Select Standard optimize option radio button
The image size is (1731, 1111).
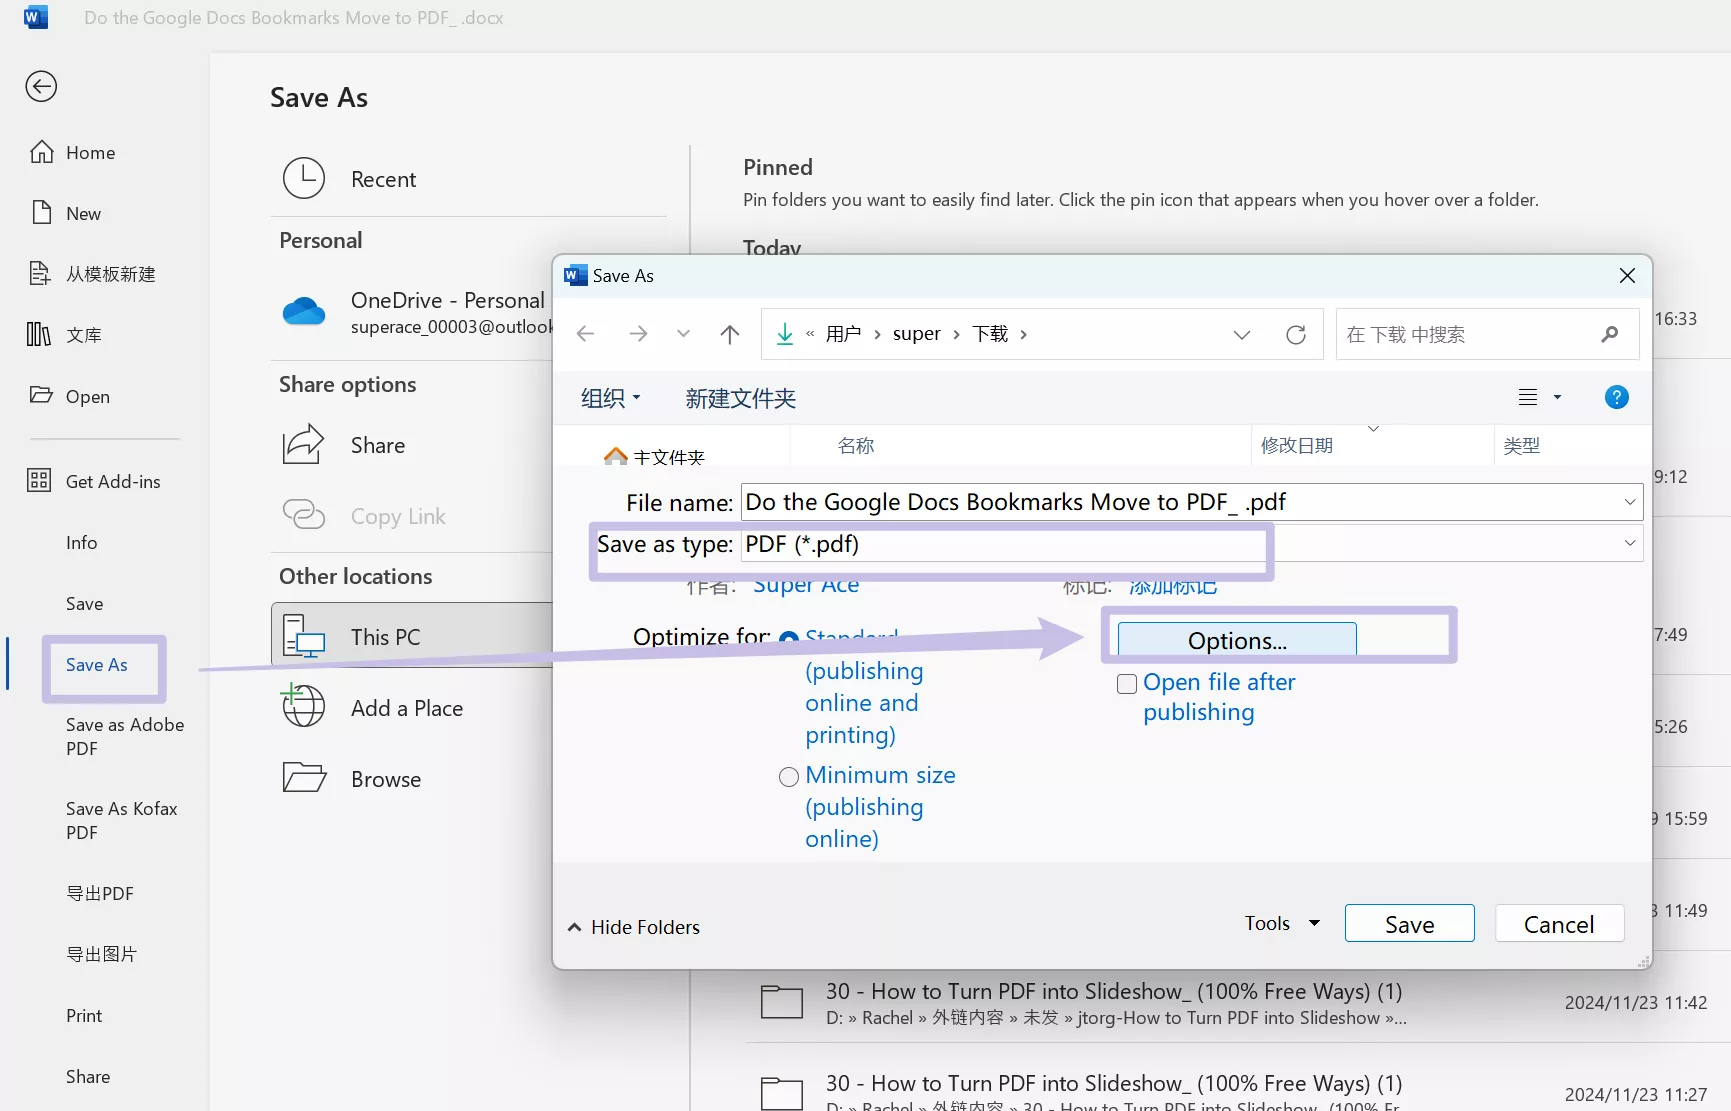click(788, 639)
